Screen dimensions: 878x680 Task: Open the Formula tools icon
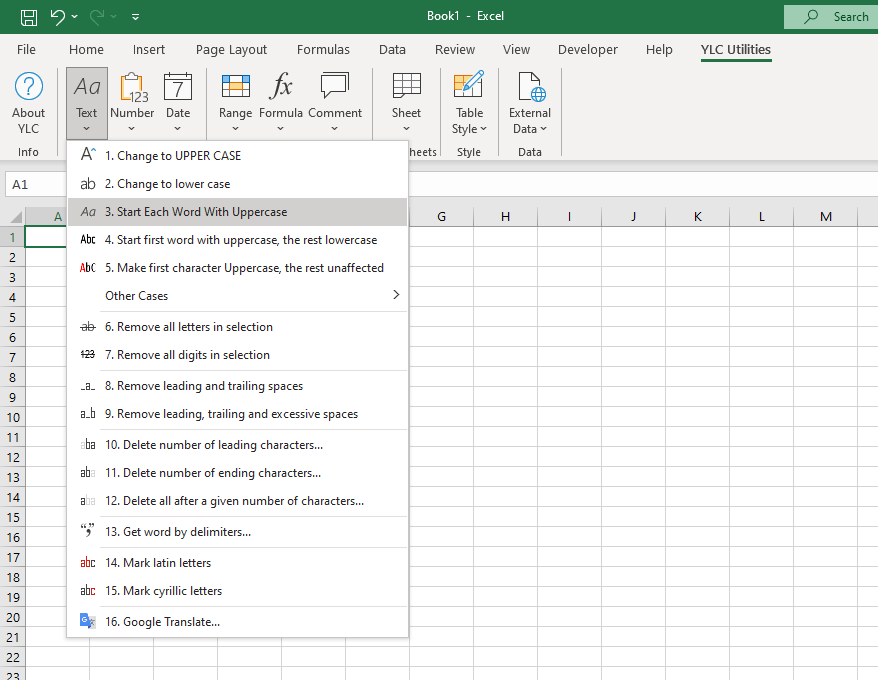281,88
